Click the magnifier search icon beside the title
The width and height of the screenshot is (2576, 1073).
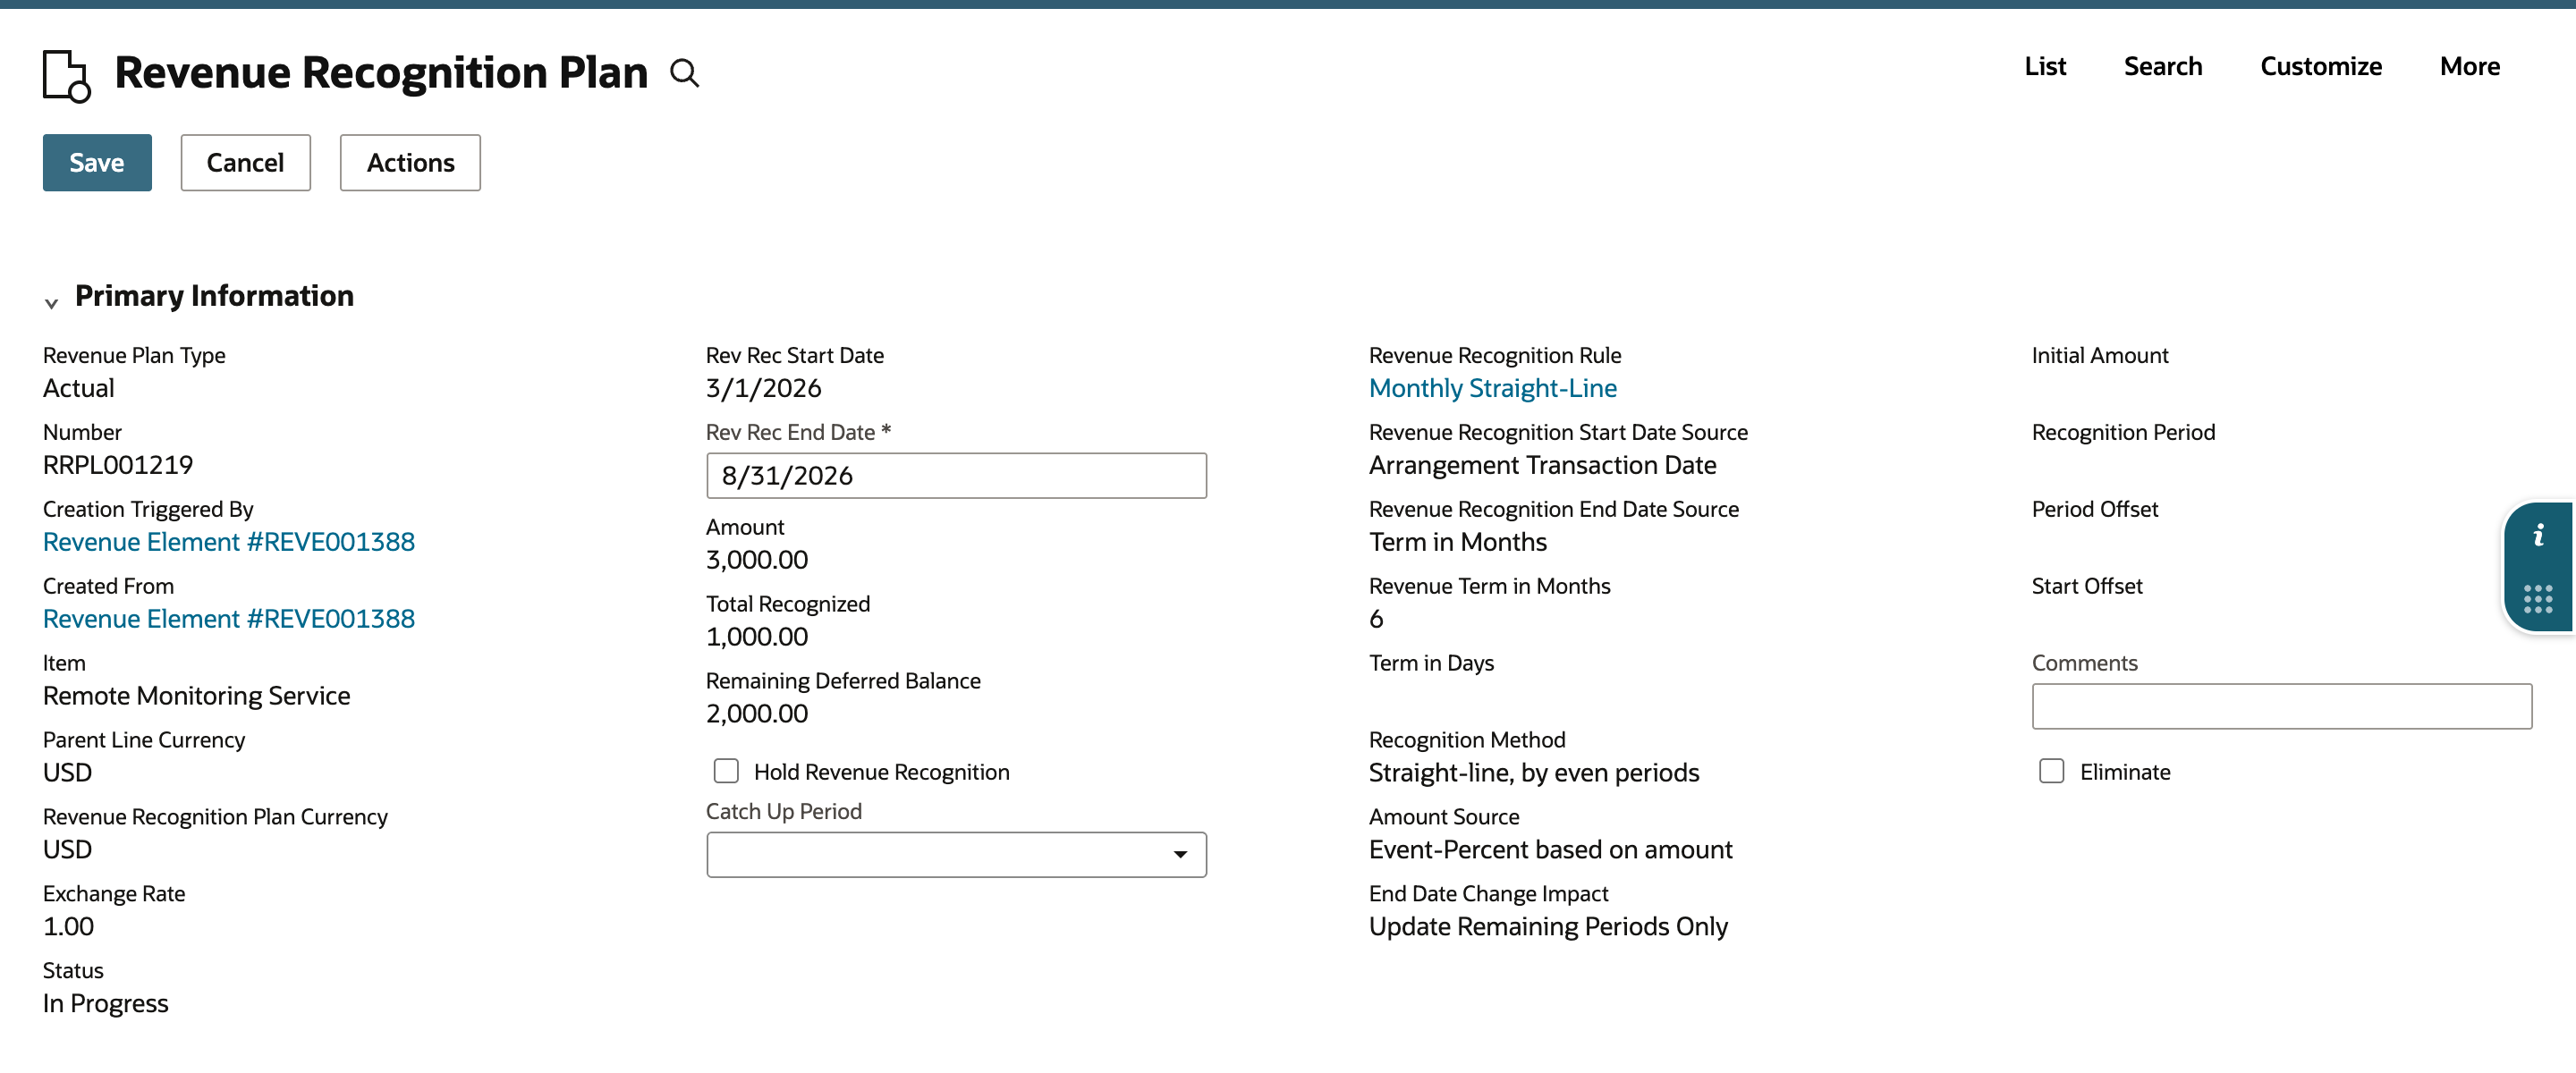684,73
